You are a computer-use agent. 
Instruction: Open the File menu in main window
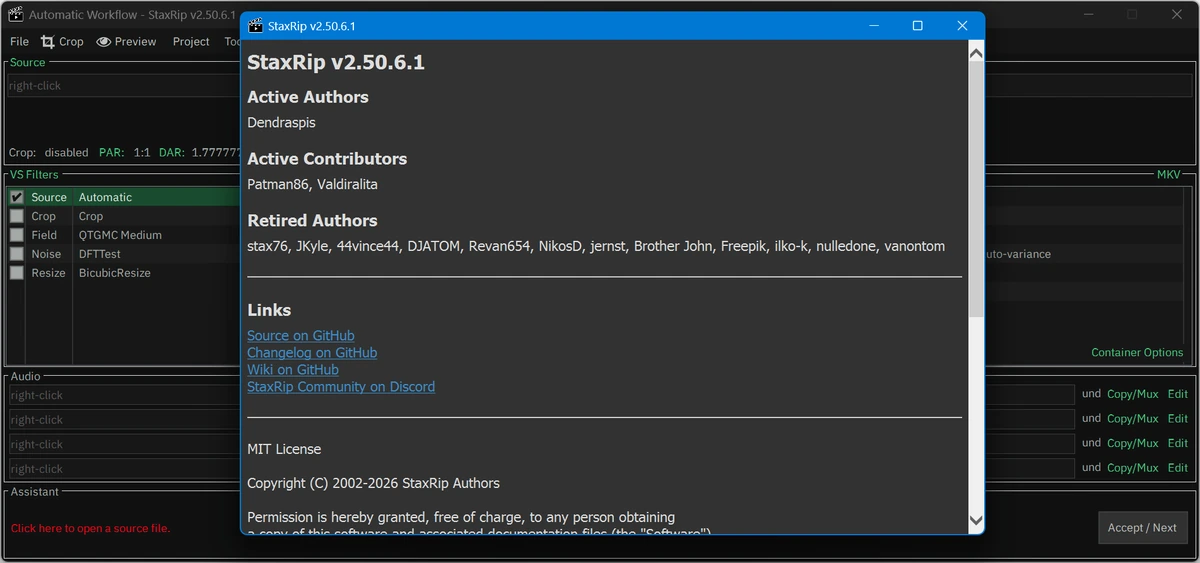20,42
